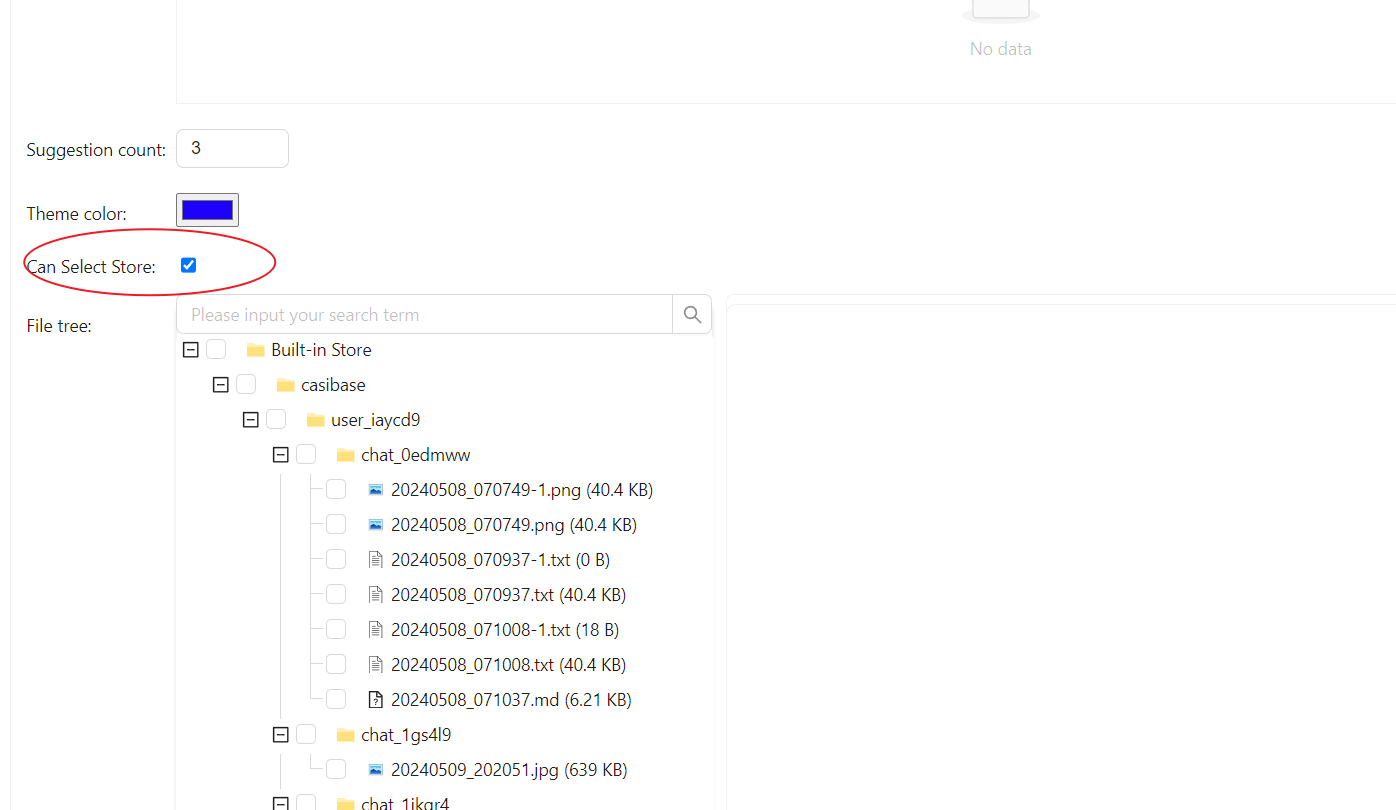Click the image icon of 20240508_070749-1.png
1396x810 pixels.
pos(376,490)
